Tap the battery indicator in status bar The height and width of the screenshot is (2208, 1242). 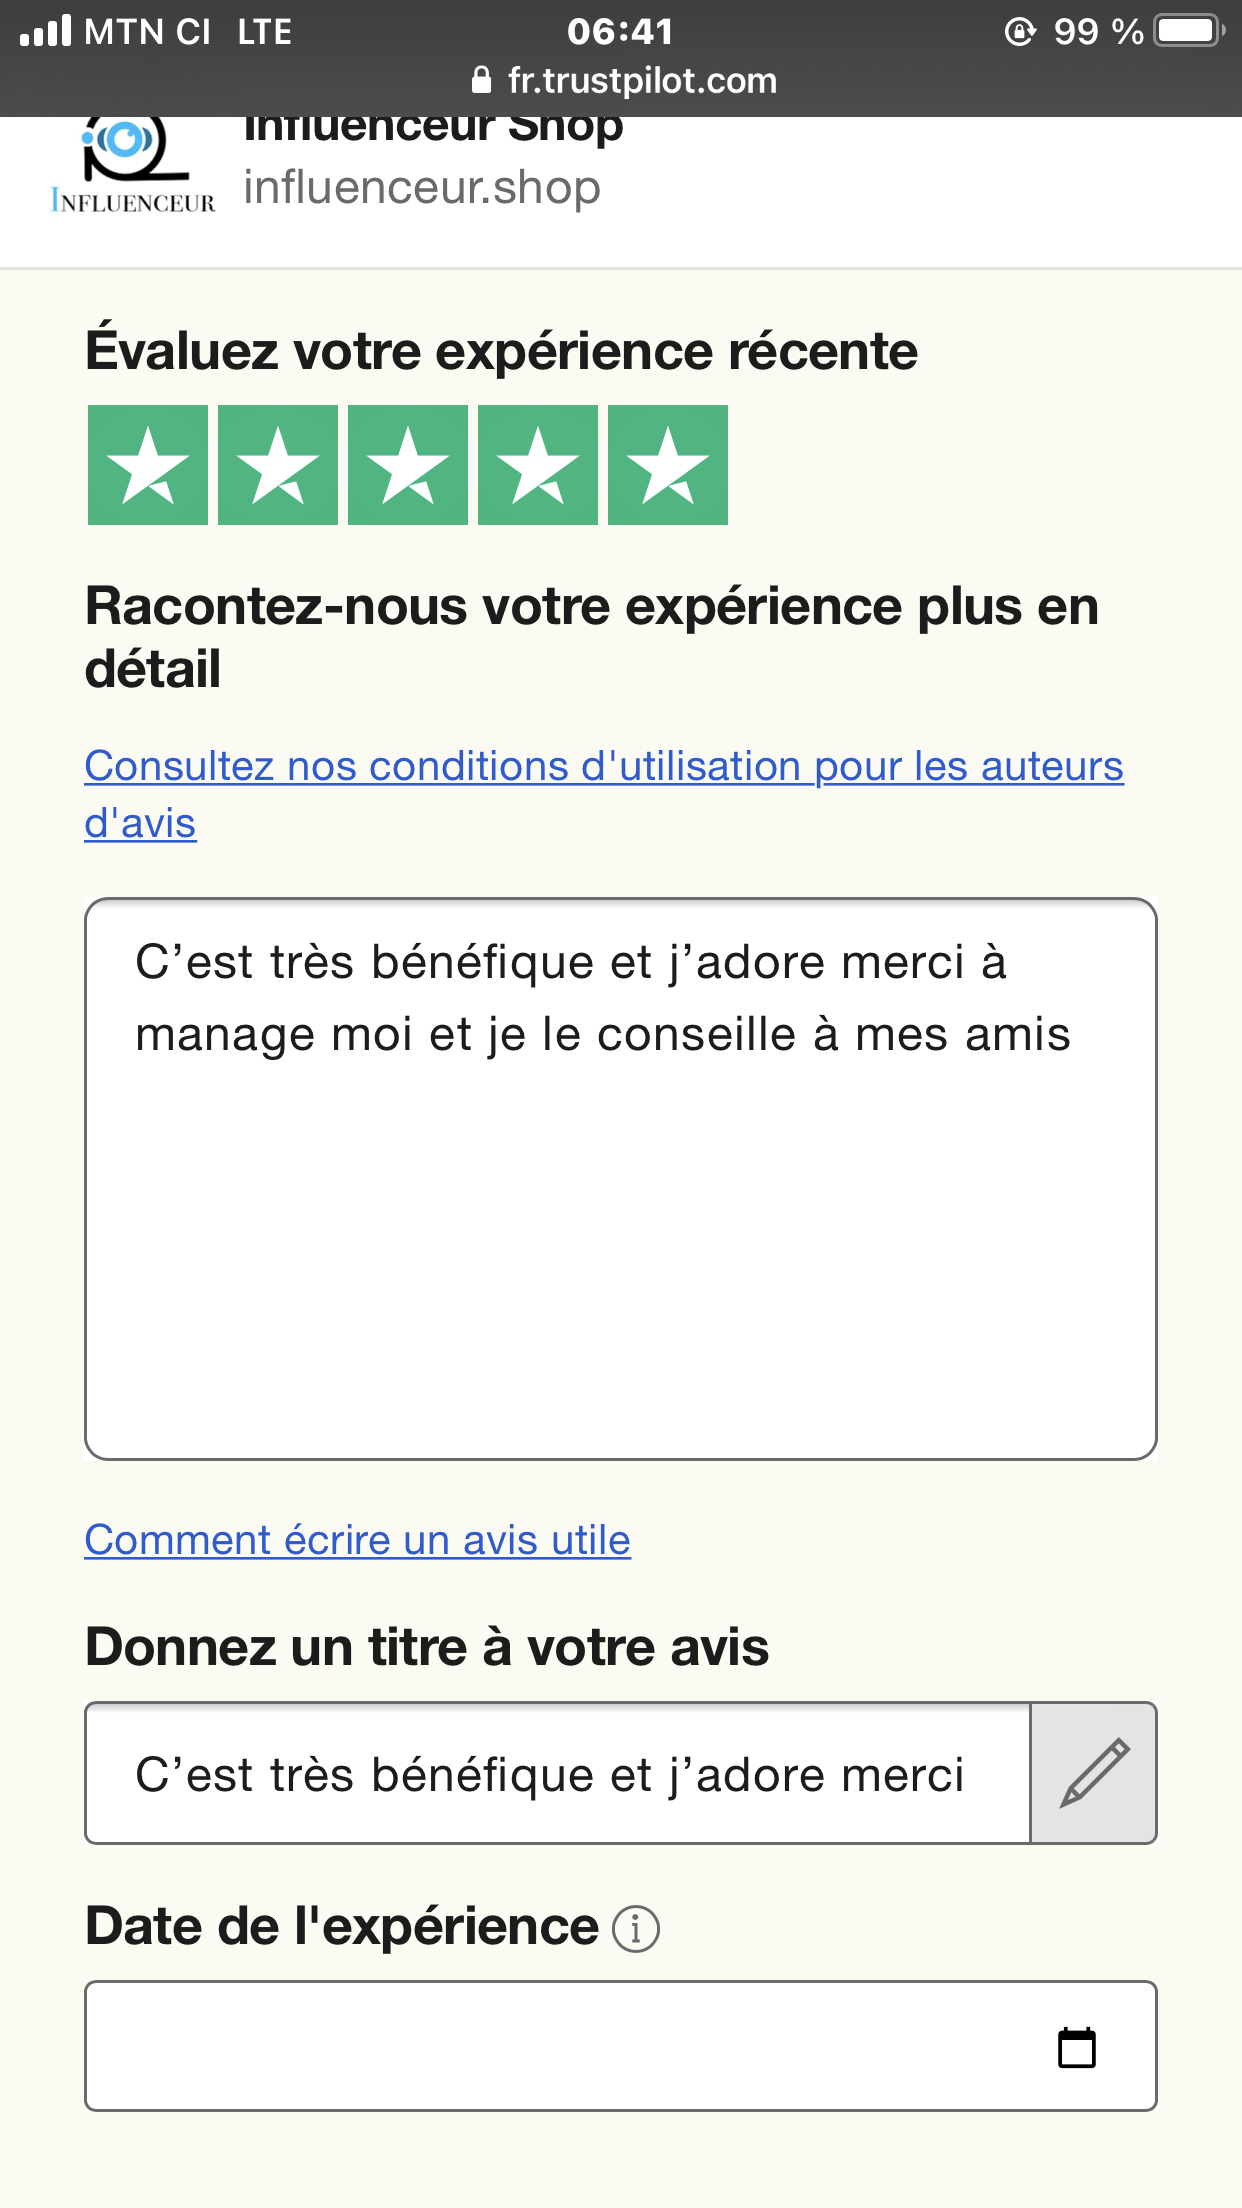(x=1188, y=32)
